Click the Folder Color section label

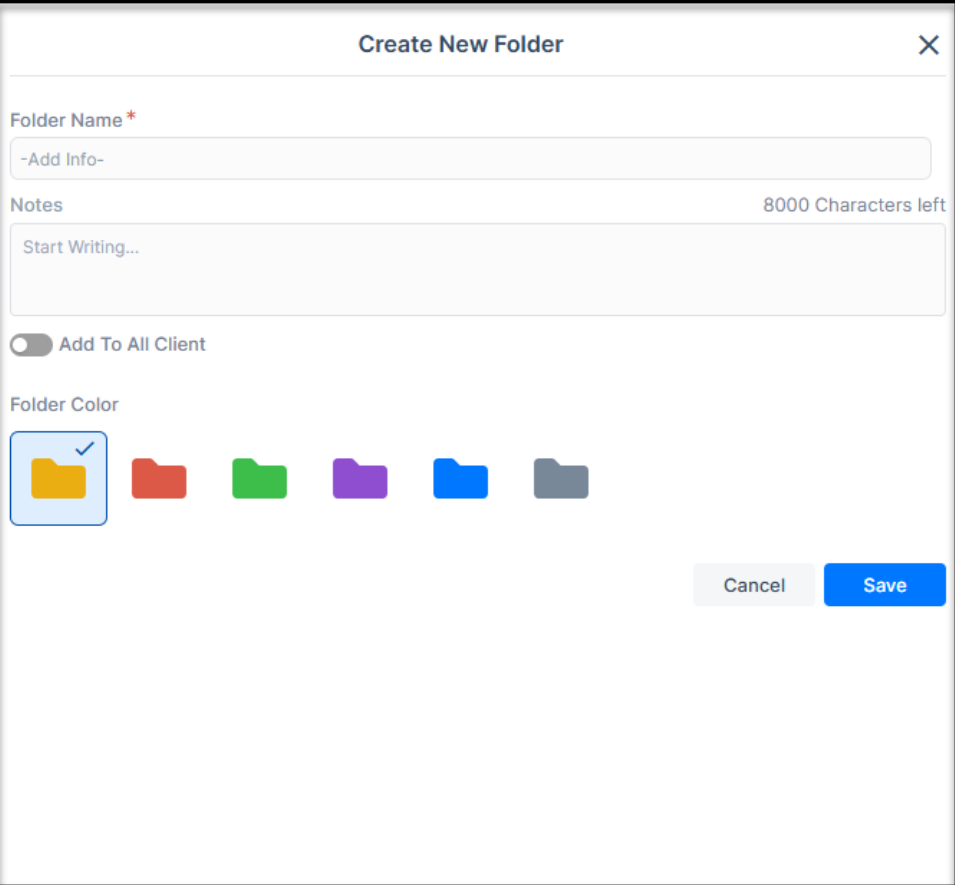pos(63,404)
